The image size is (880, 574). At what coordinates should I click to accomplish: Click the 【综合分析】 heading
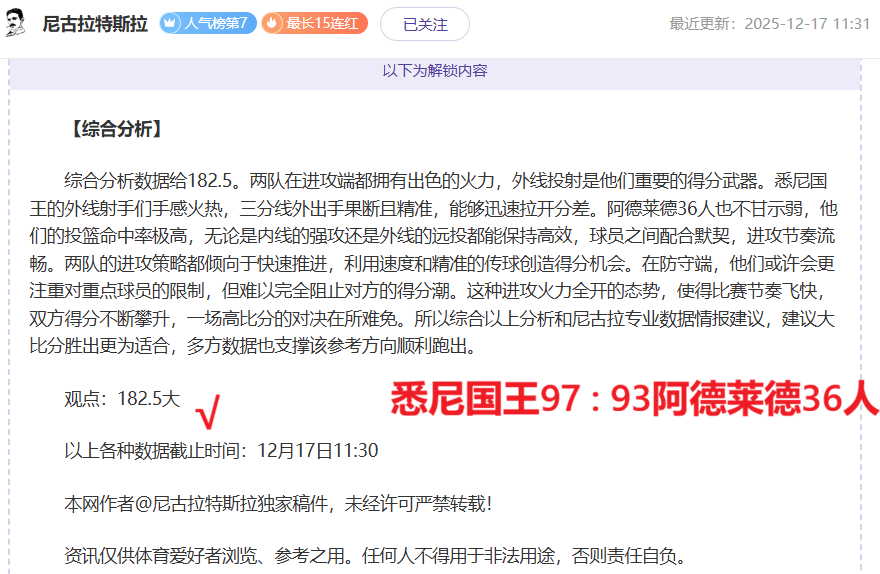(113, 129)
